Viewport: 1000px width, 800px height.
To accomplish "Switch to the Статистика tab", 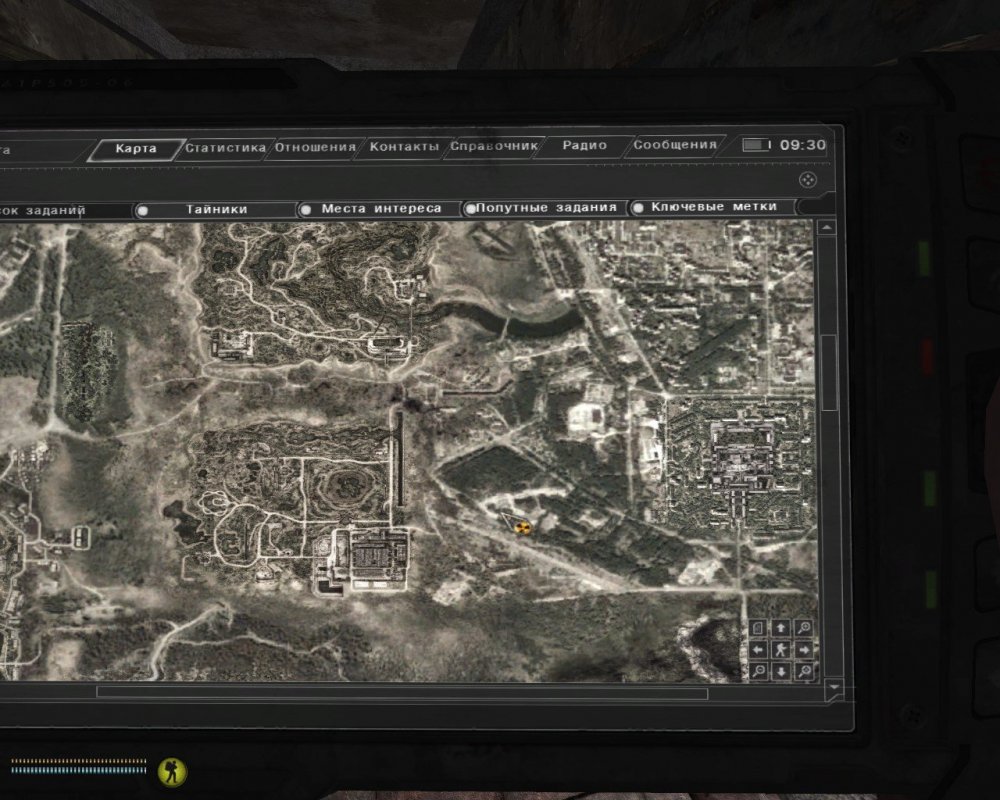I will click(225, 147).
